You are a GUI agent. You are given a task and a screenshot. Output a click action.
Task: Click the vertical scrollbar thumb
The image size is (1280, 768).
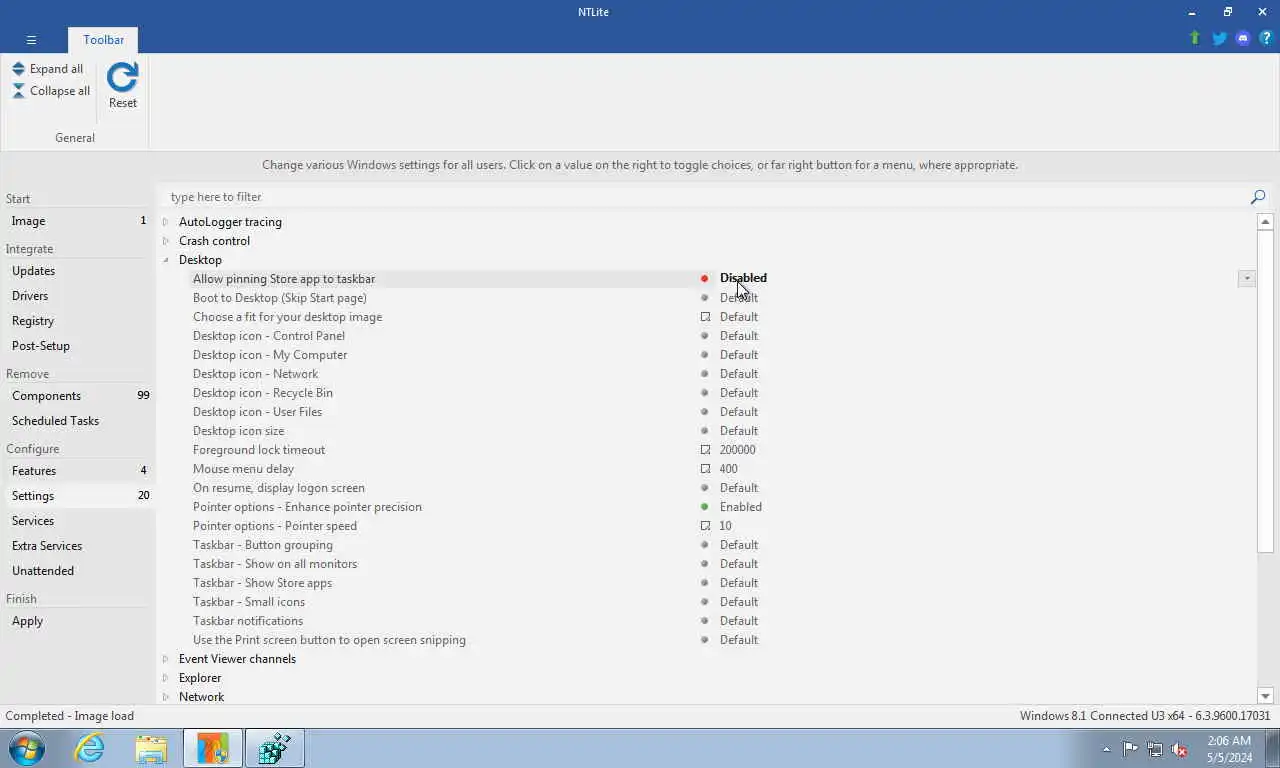(x=1265, y=391)
